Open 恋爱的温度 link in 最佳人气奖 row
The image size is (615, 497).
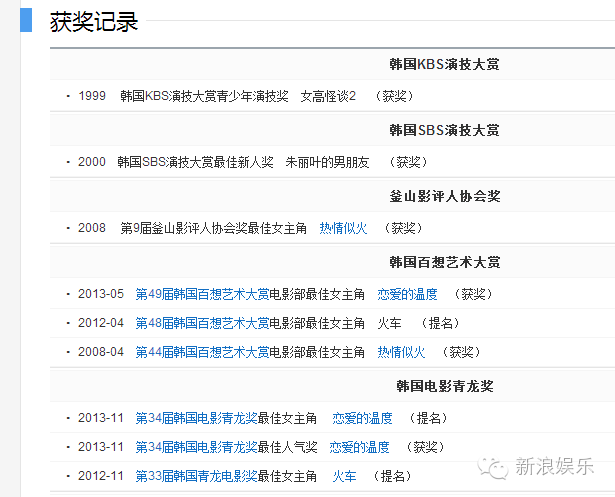click(359, 447)
